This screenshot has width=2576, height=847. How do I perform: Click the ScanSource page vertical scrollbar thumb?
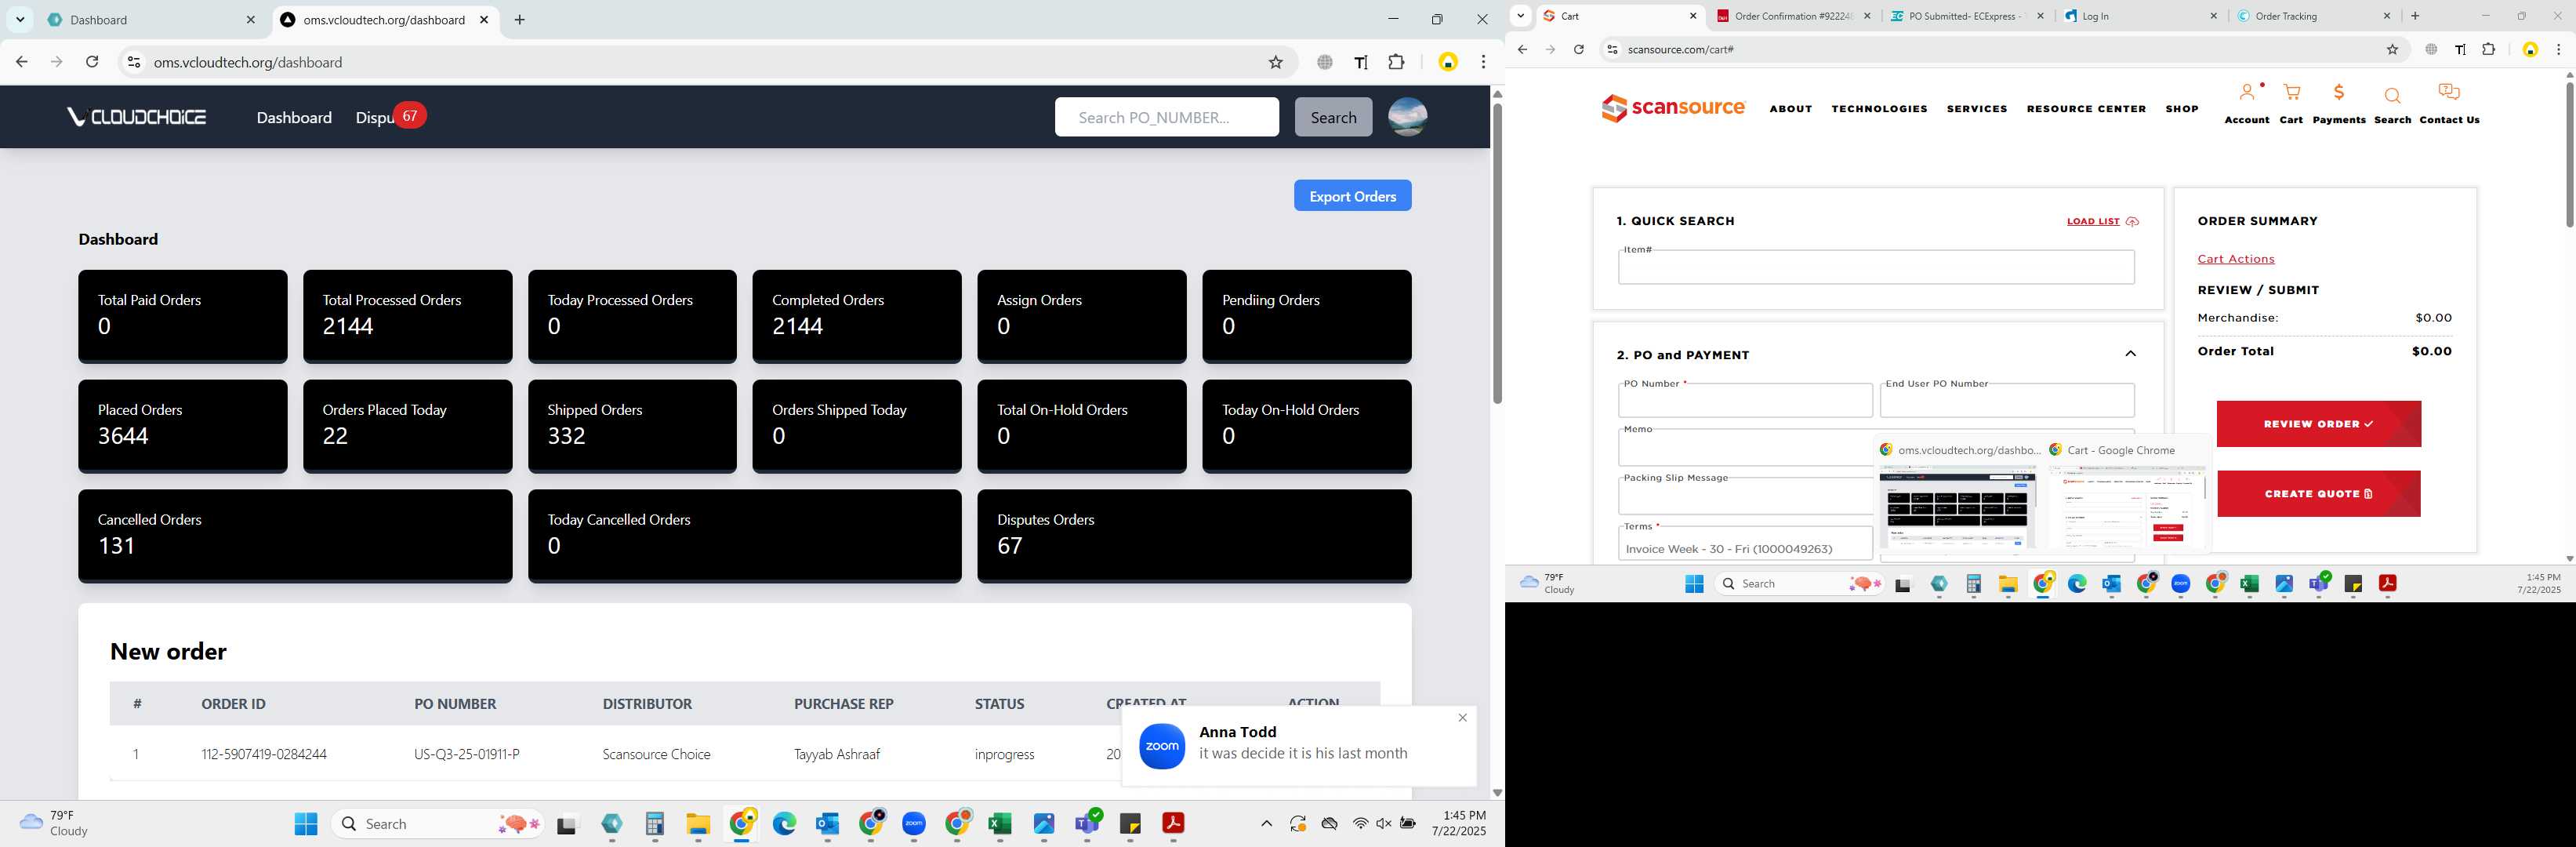[x=2569, y=155]
